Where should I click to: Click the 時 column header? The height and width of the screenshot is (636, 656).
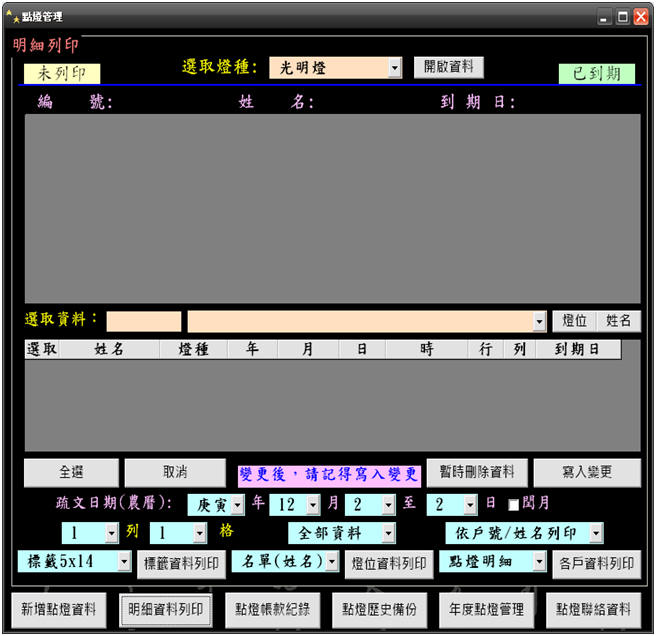coord(426,349)
